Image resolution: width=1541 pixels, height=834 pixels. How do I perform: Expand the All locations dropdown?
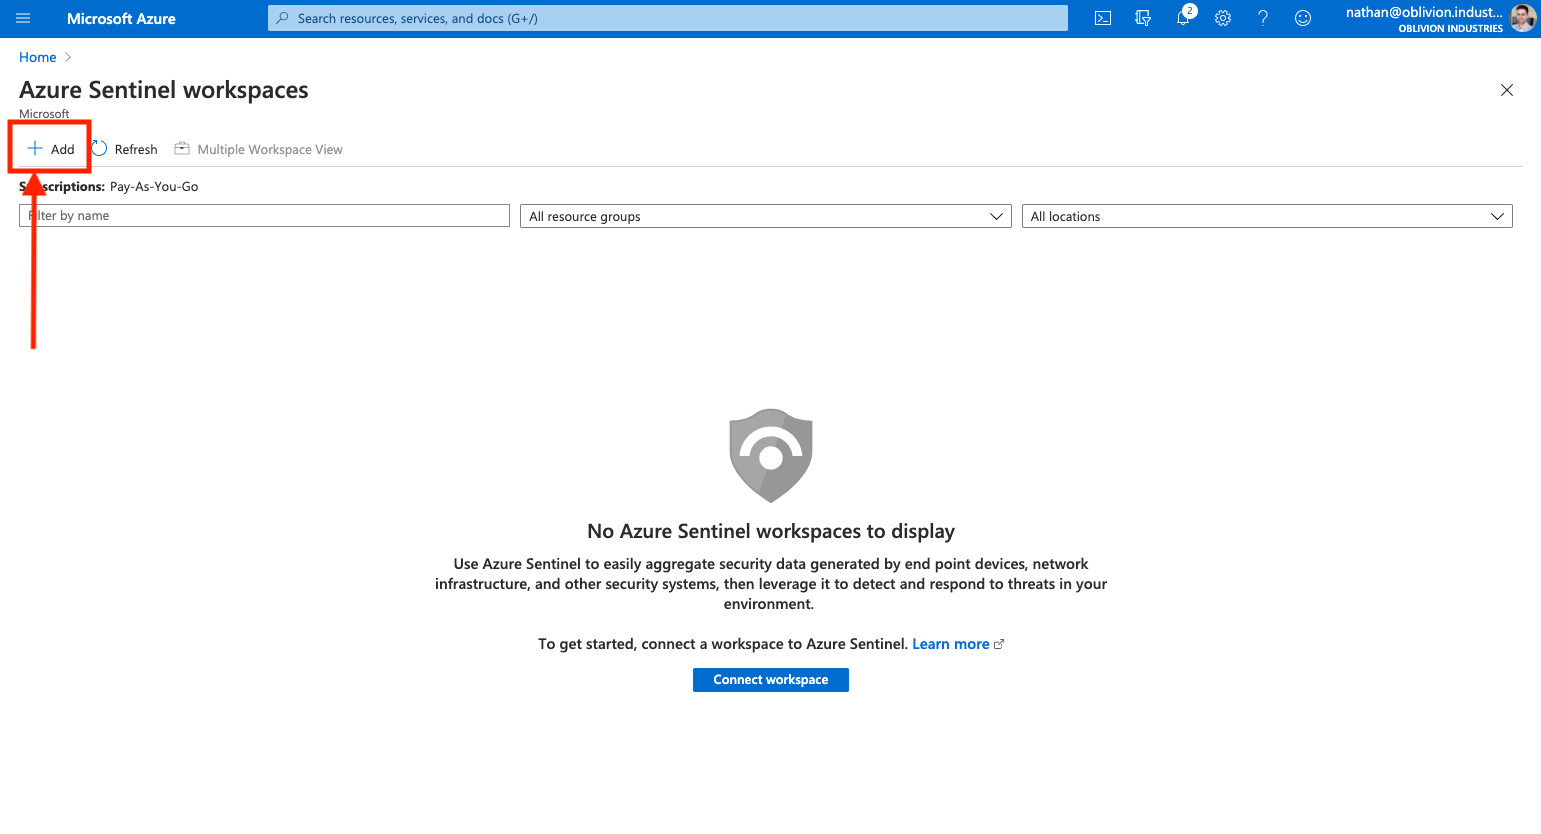click(x=1266, y=216)
